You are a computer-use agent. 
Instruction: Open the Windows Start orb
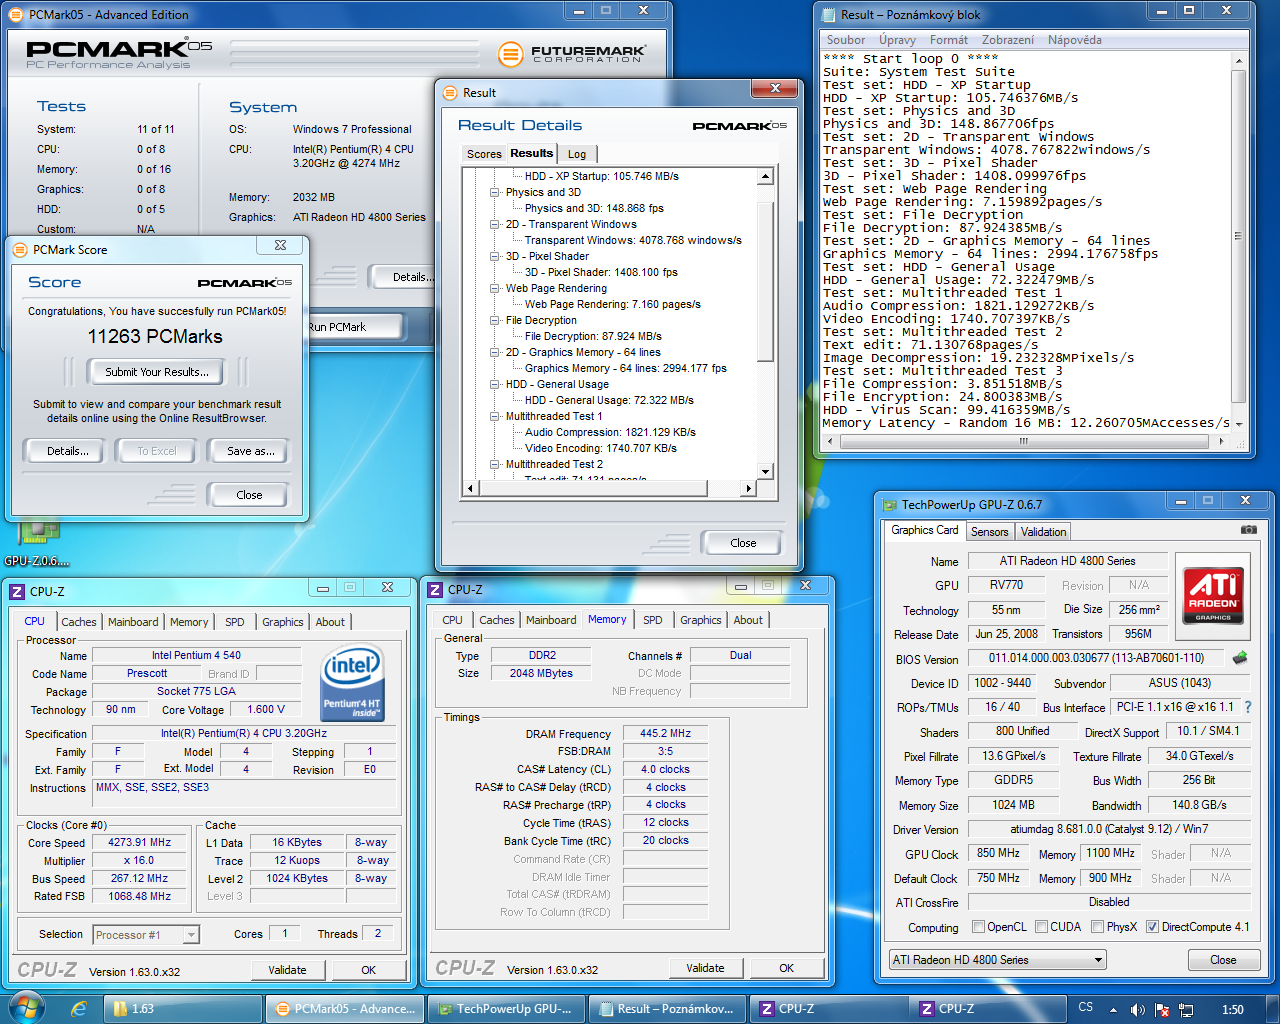[26, 1008]
